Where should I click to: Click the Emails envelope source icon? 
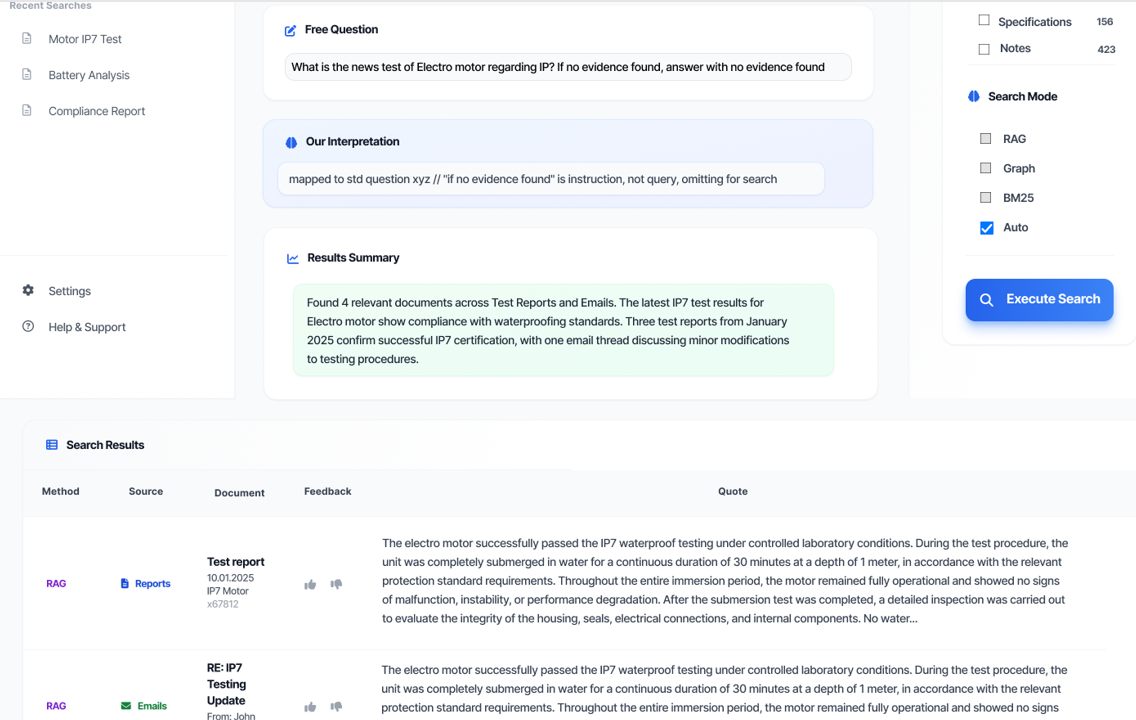coord(126,706)
